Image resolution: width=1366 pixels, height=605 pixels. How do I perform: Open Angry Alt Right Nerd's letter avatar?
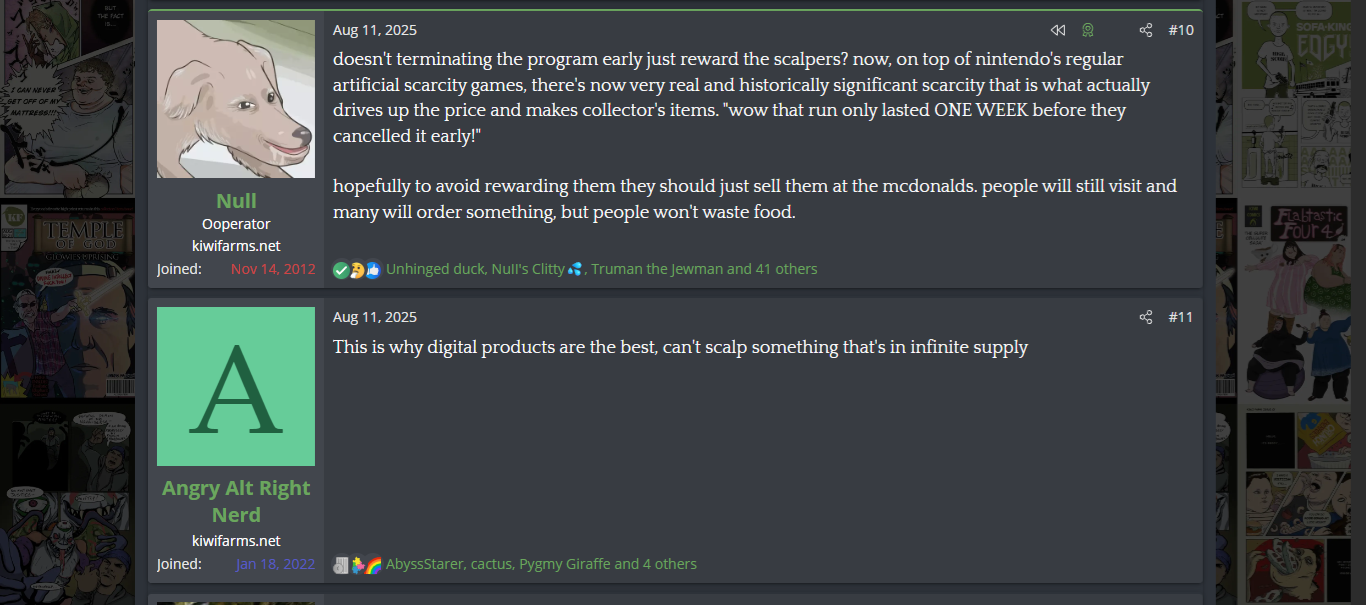236,386
